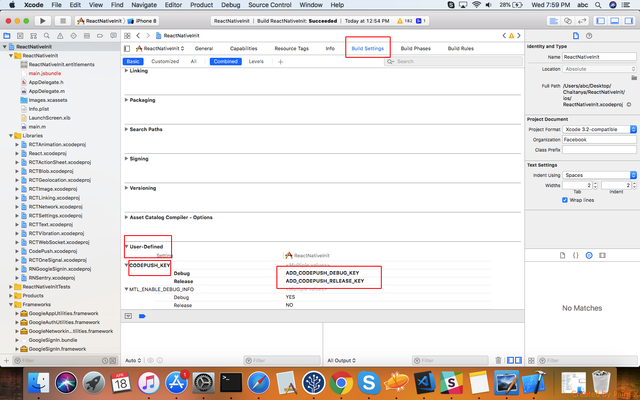The image size is (640, 400).
Task: Open the Report navigator speech bubble icon
Action: click(113, 36)
